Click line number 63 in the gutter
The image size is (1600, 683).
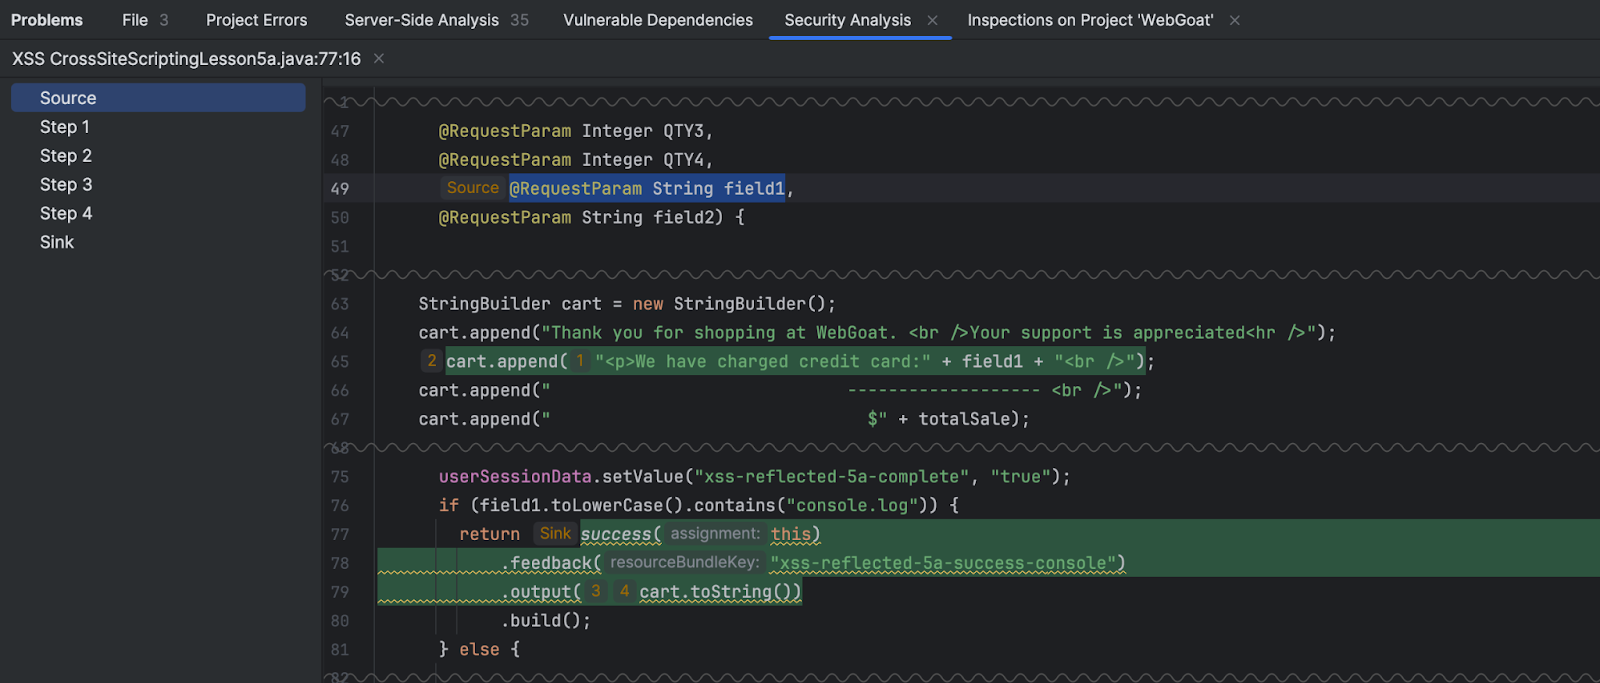click(x=340, y=304)
